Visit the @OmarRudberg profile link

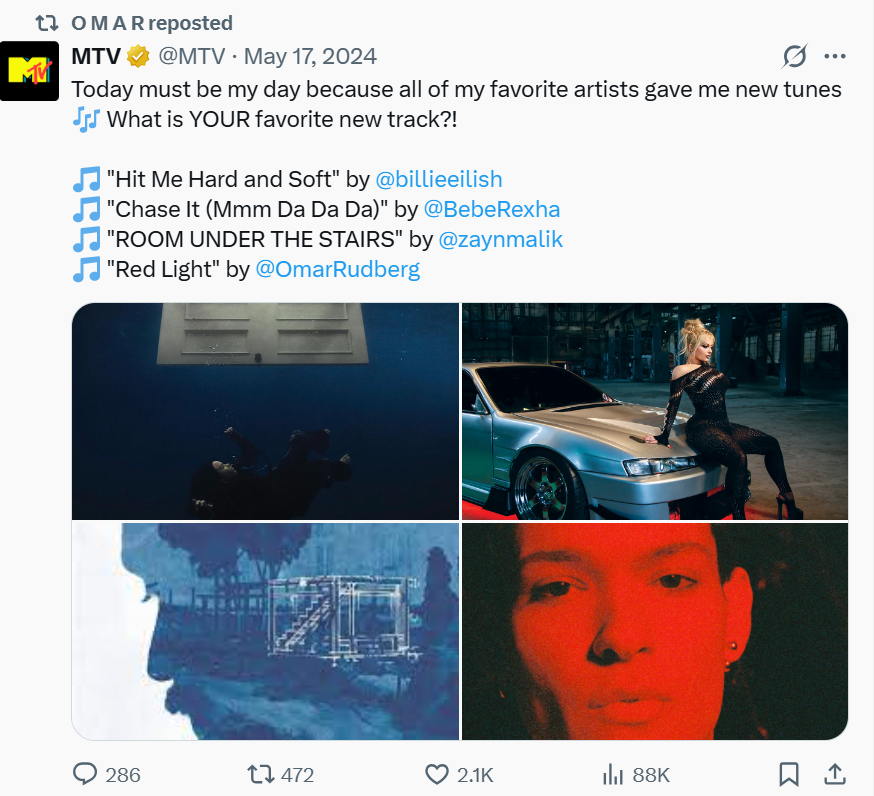338,270
